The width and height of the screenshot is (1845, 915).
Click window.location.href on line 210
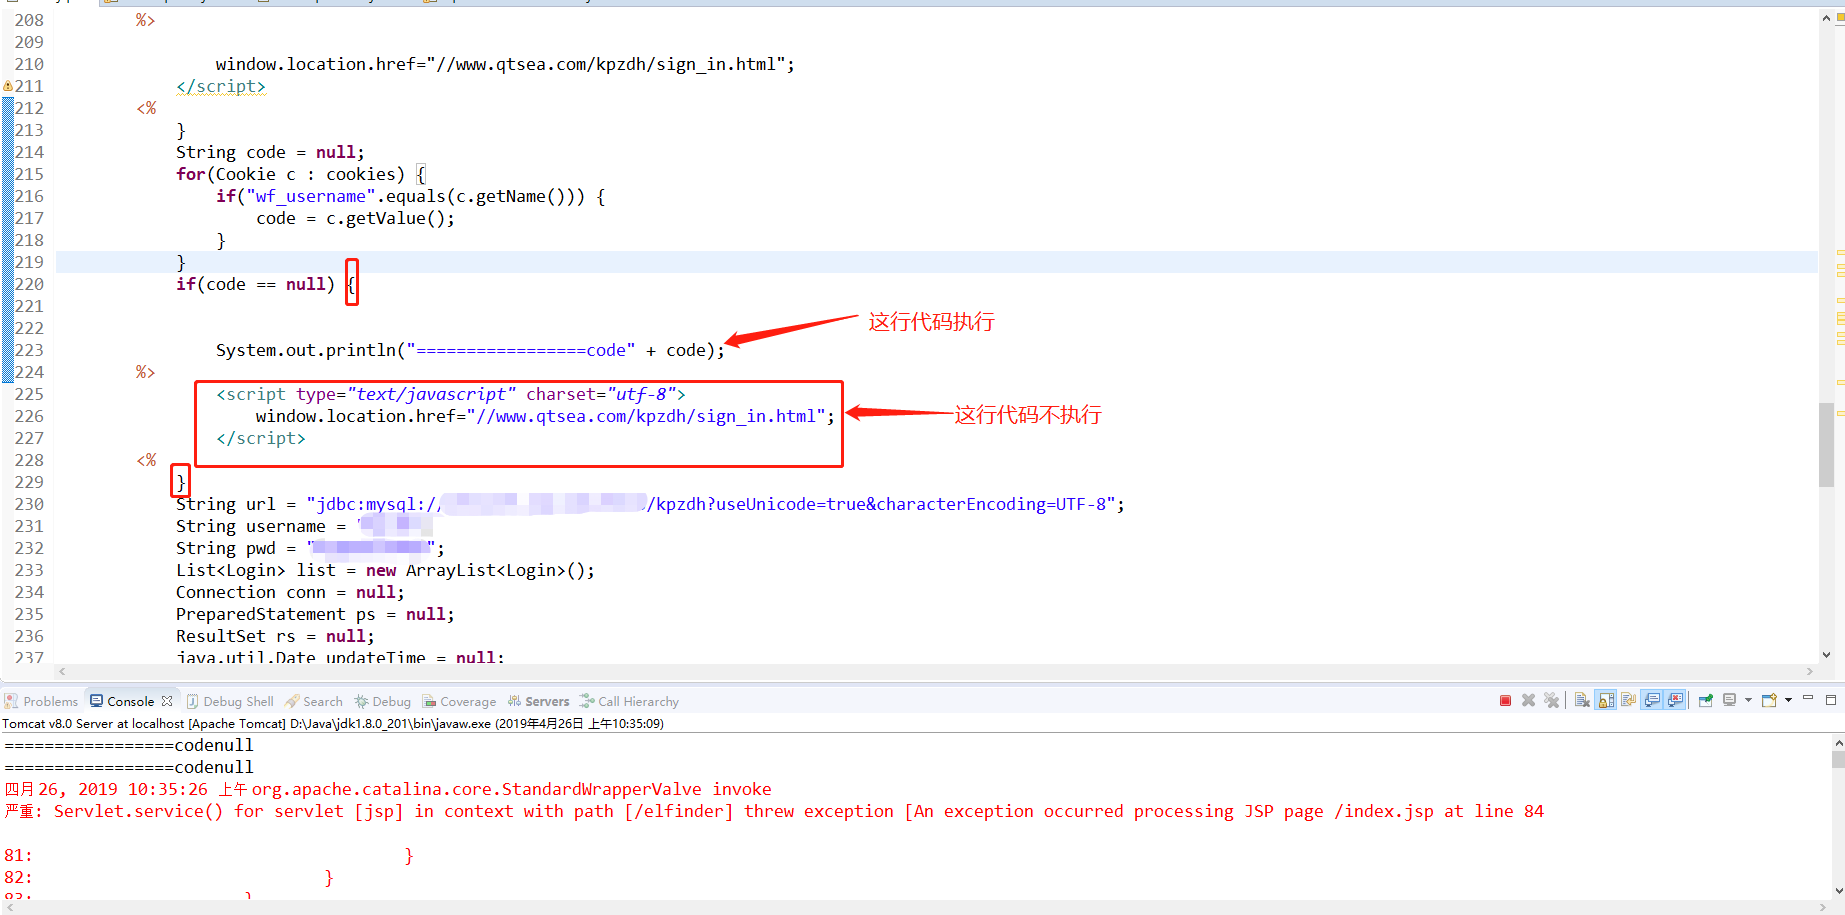coord(505,64)
